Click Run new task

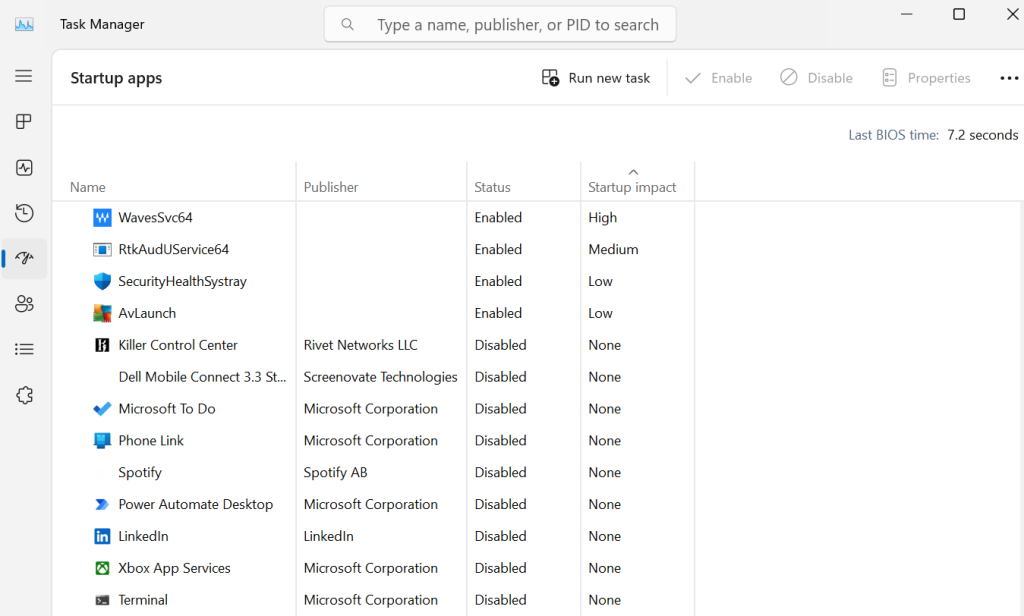[x=596, y=78]
